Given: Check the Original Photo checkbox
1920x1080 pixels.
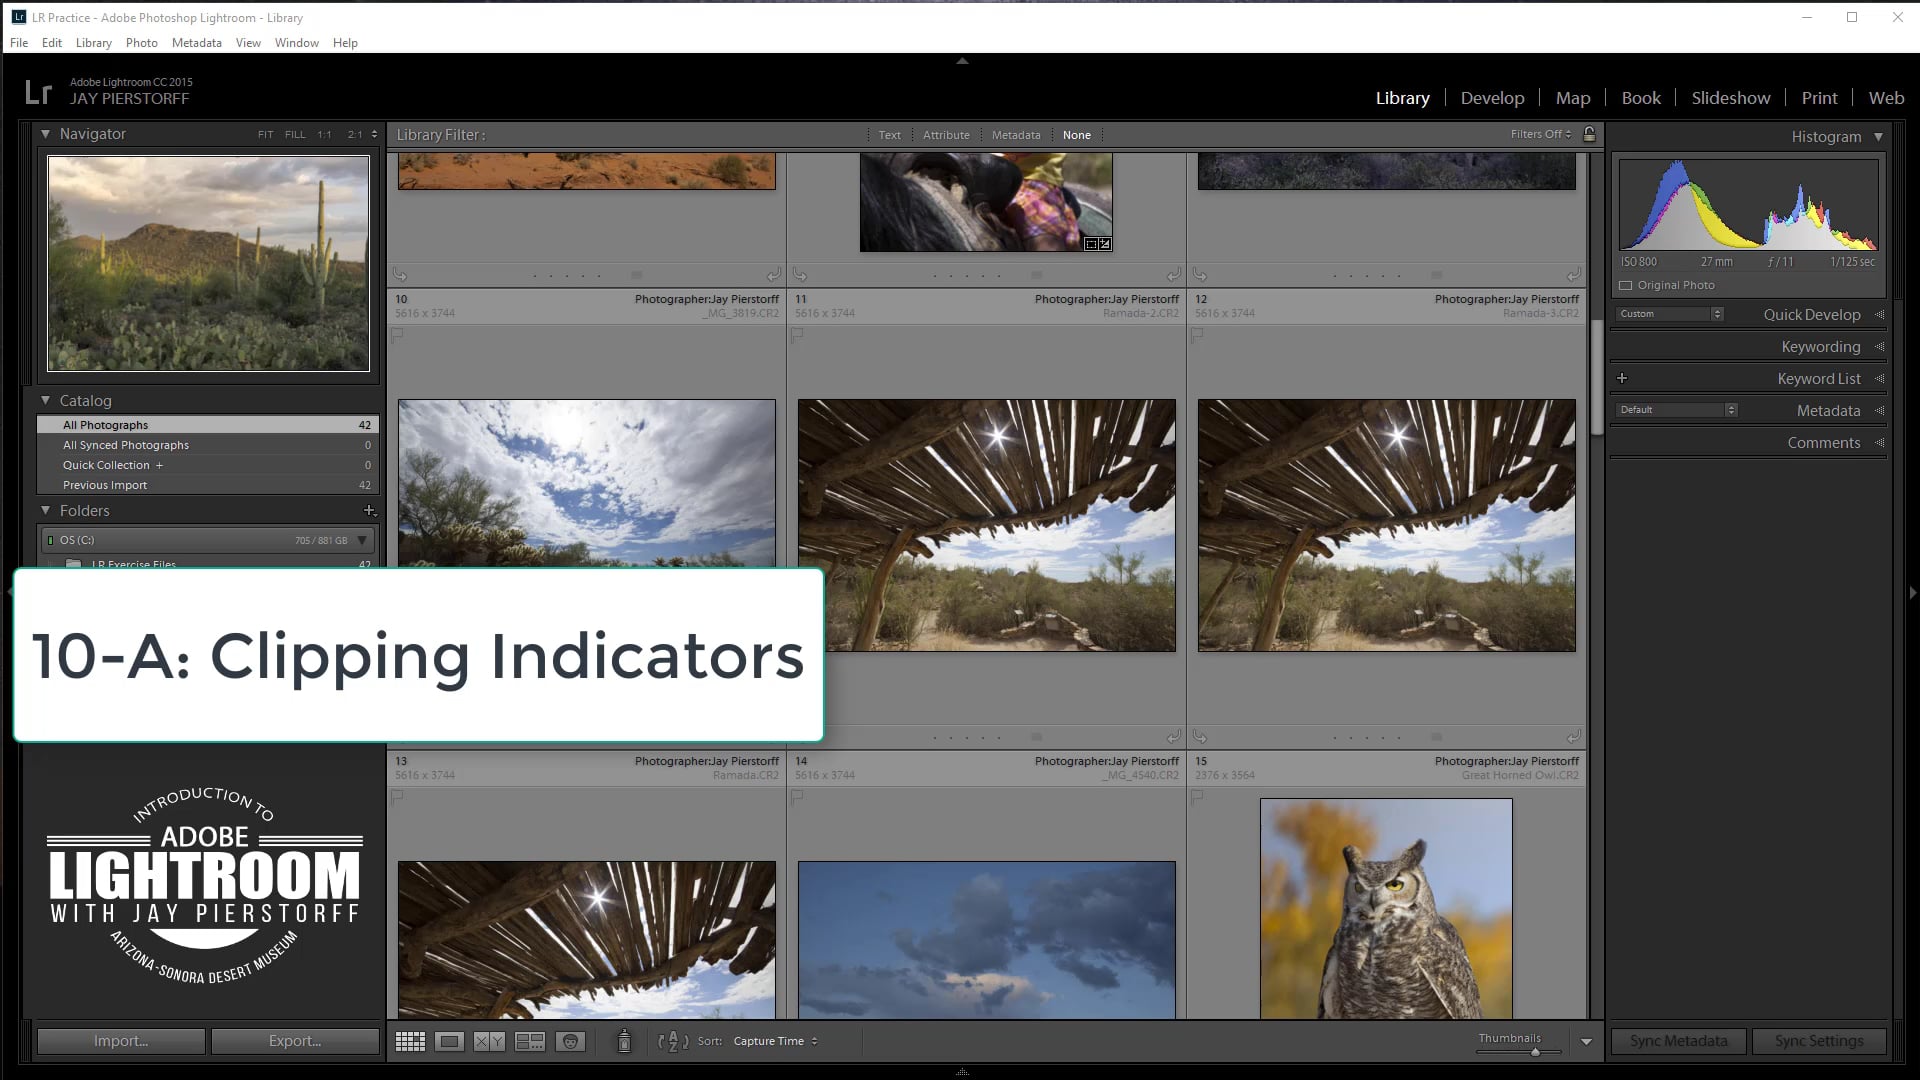Looking at the screenshot, I should 1625,285.
